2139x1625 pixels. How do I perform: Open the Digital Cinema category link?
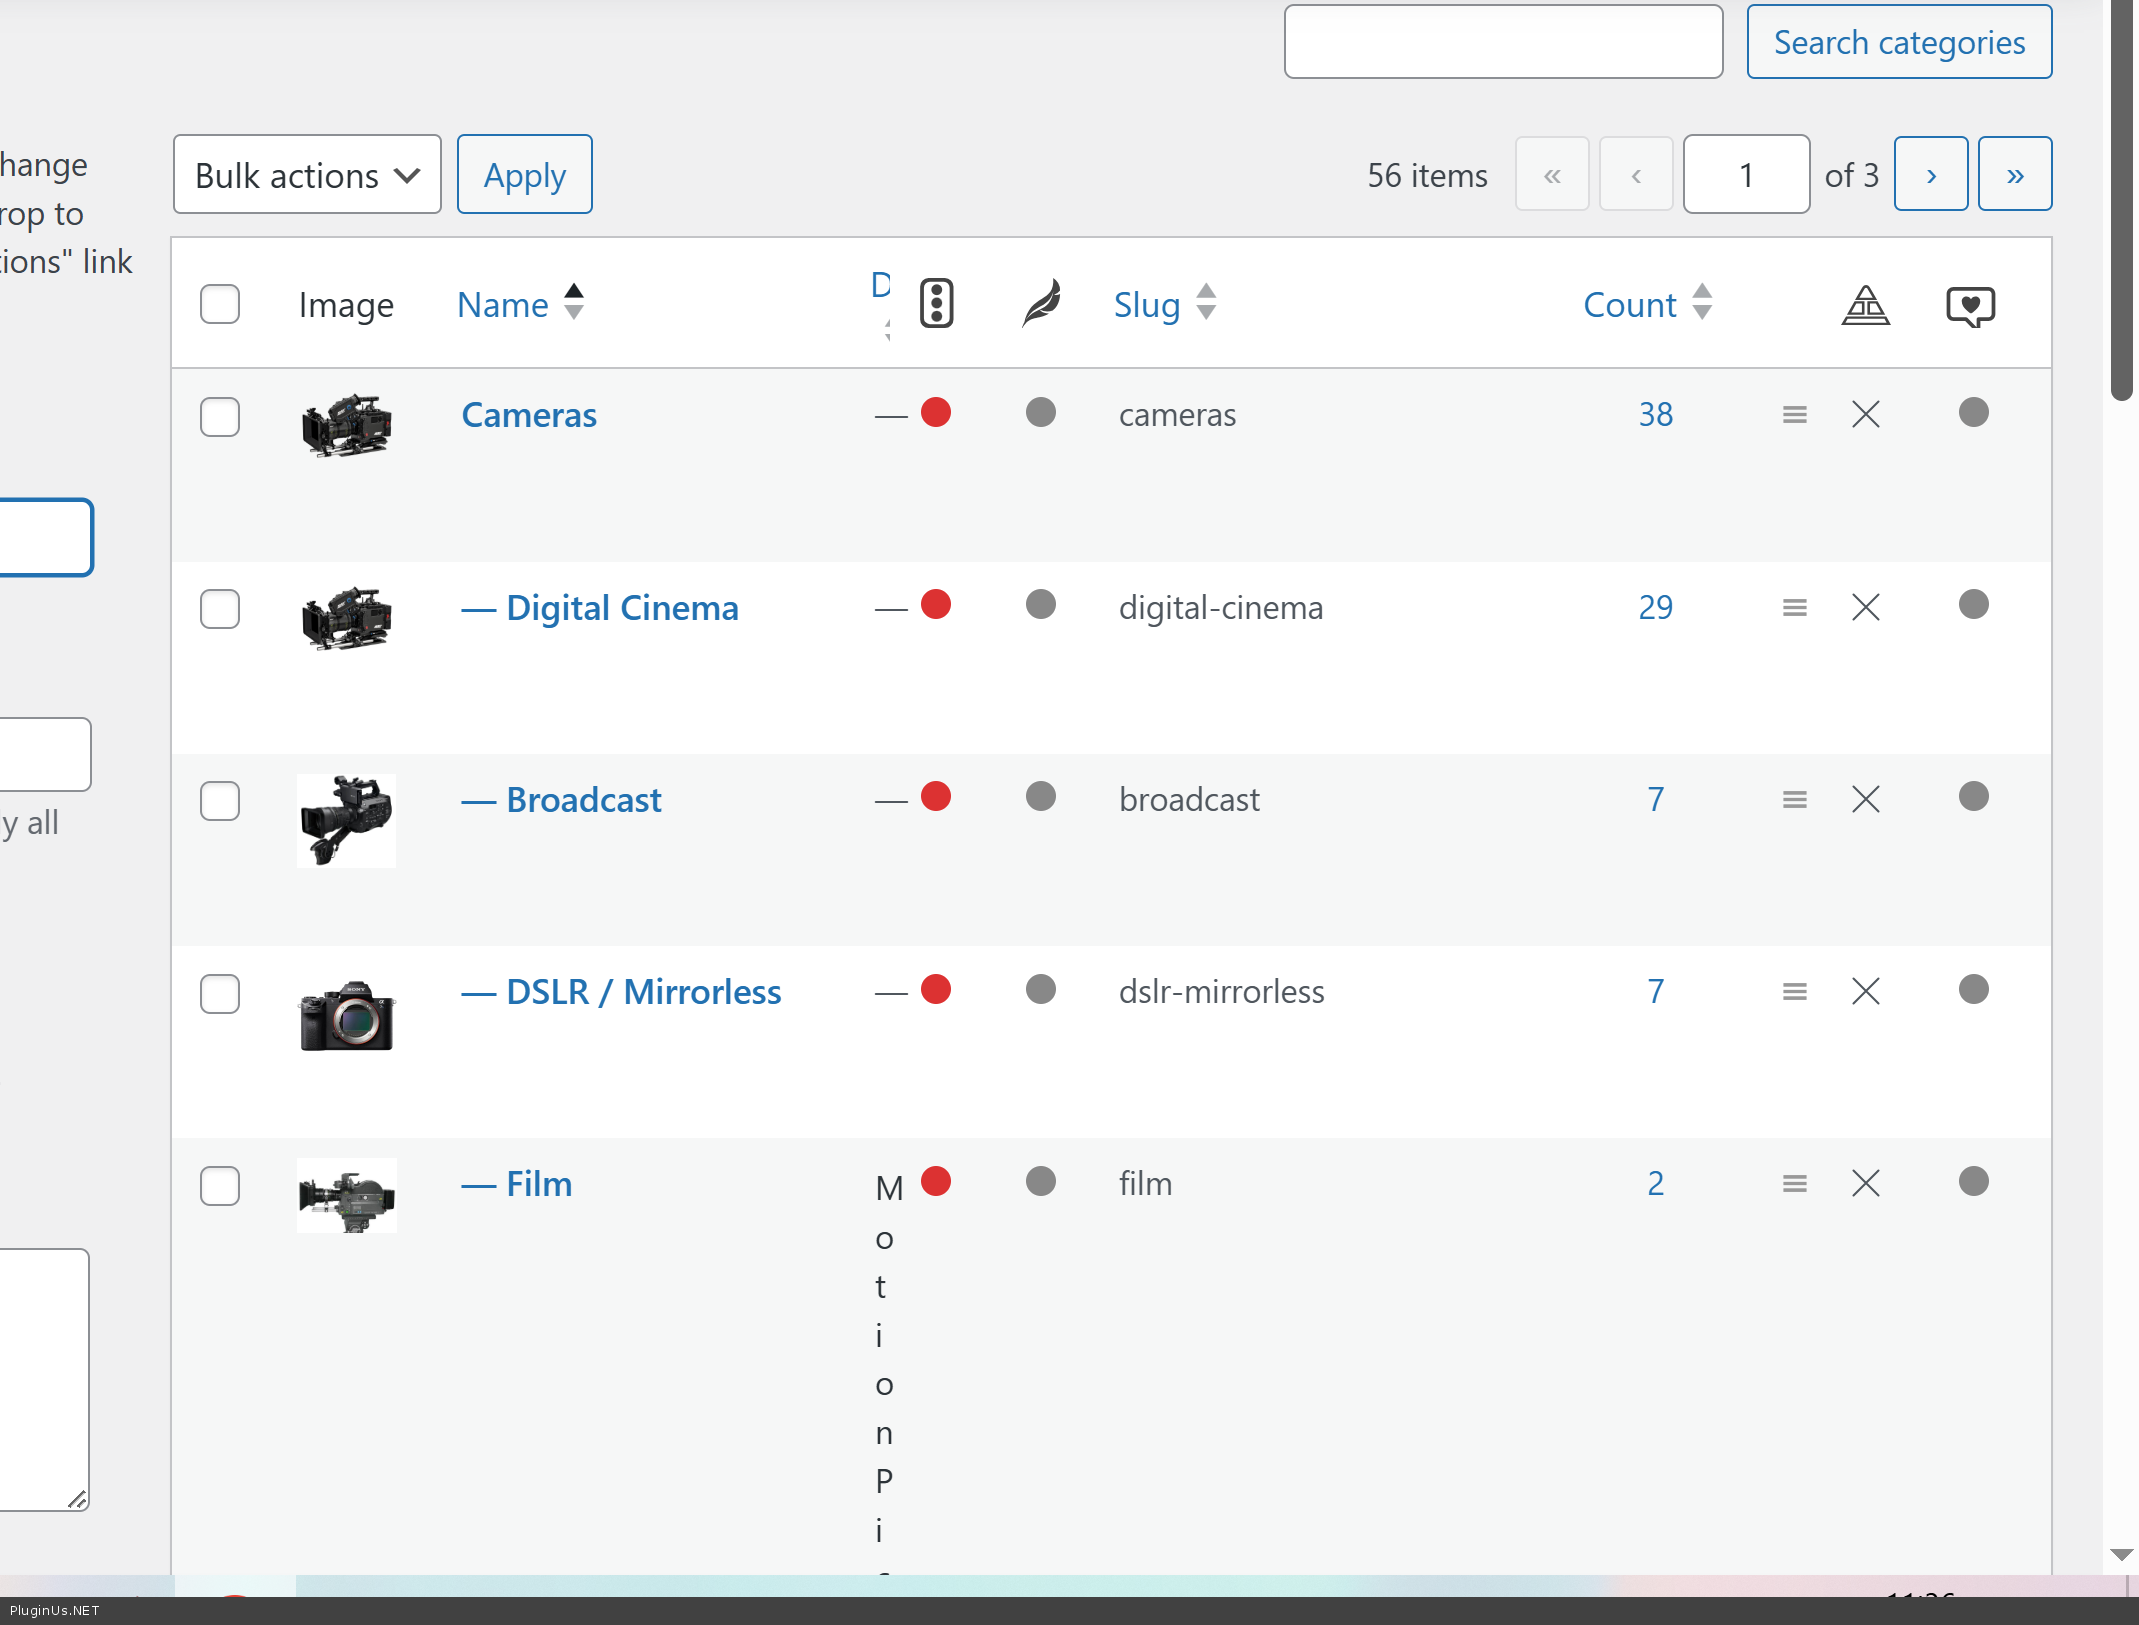pos(622,607)
